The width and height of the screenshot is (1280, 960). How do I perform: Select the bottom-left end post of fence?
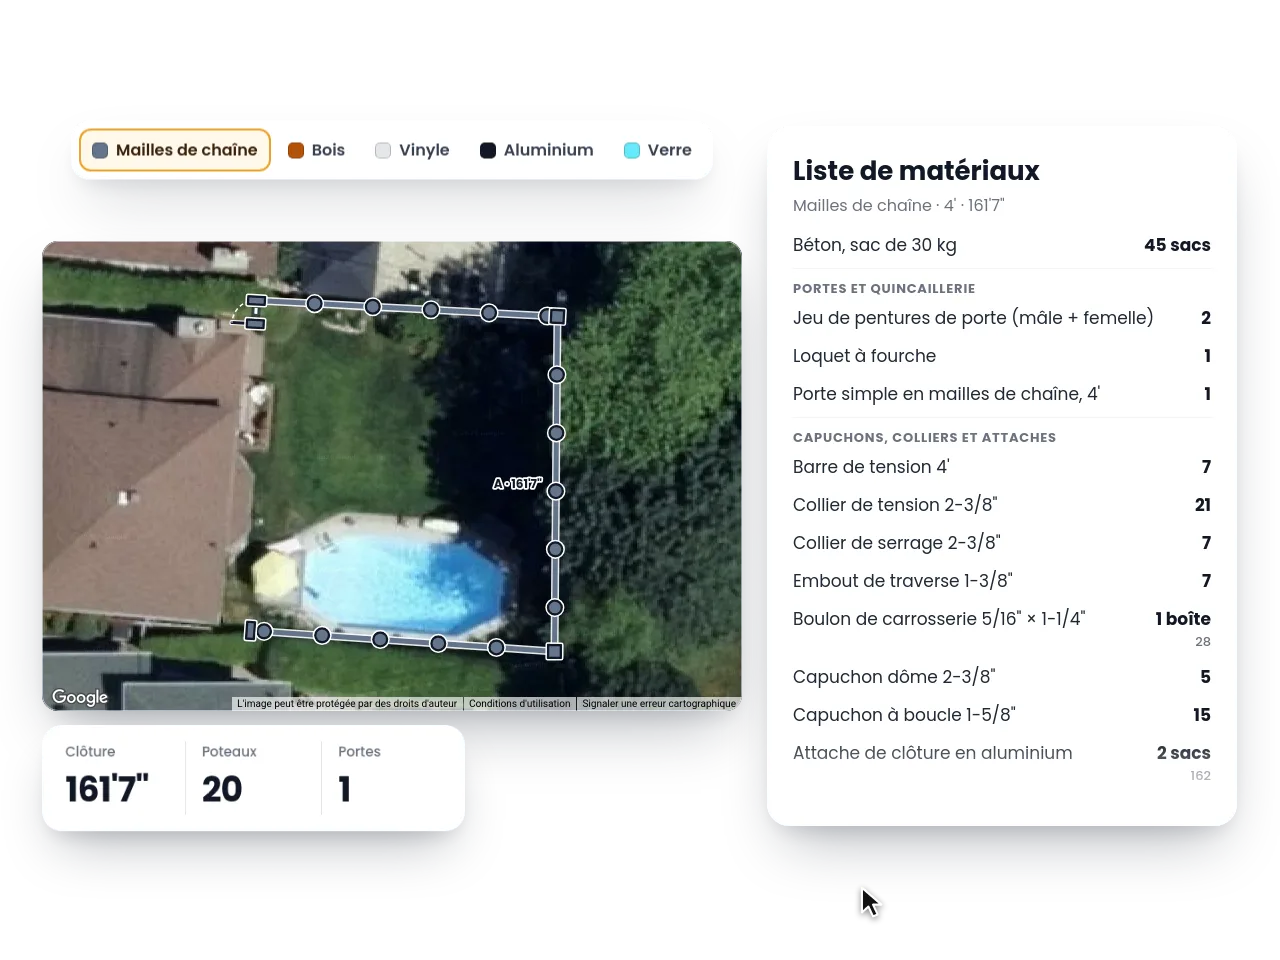251,630
